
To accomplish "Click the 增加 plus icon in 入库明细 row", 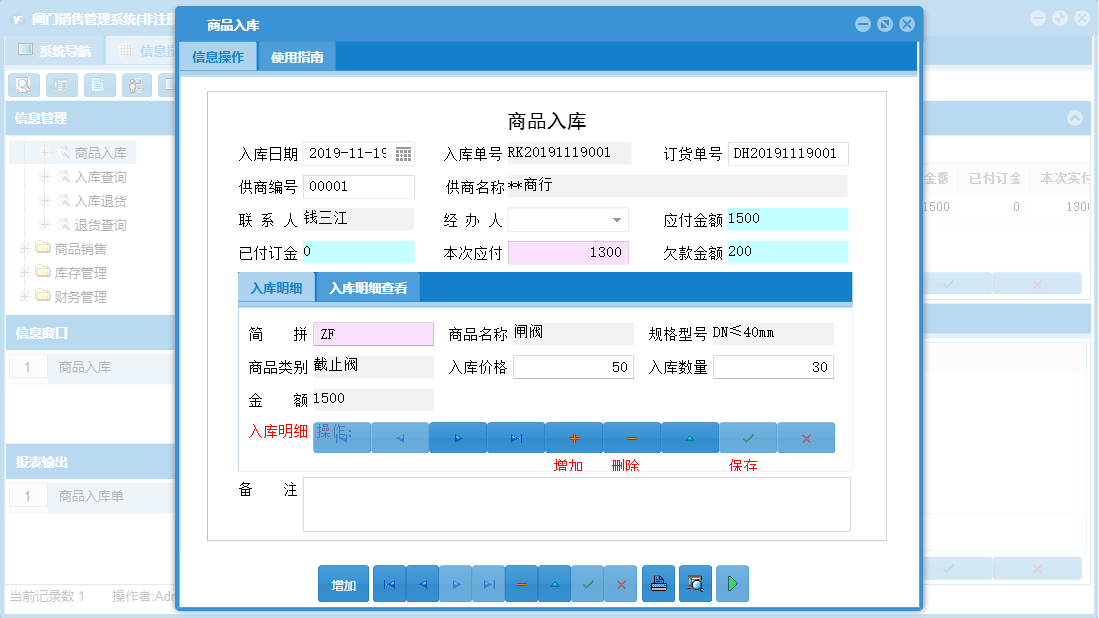I will tap(573, 437).
